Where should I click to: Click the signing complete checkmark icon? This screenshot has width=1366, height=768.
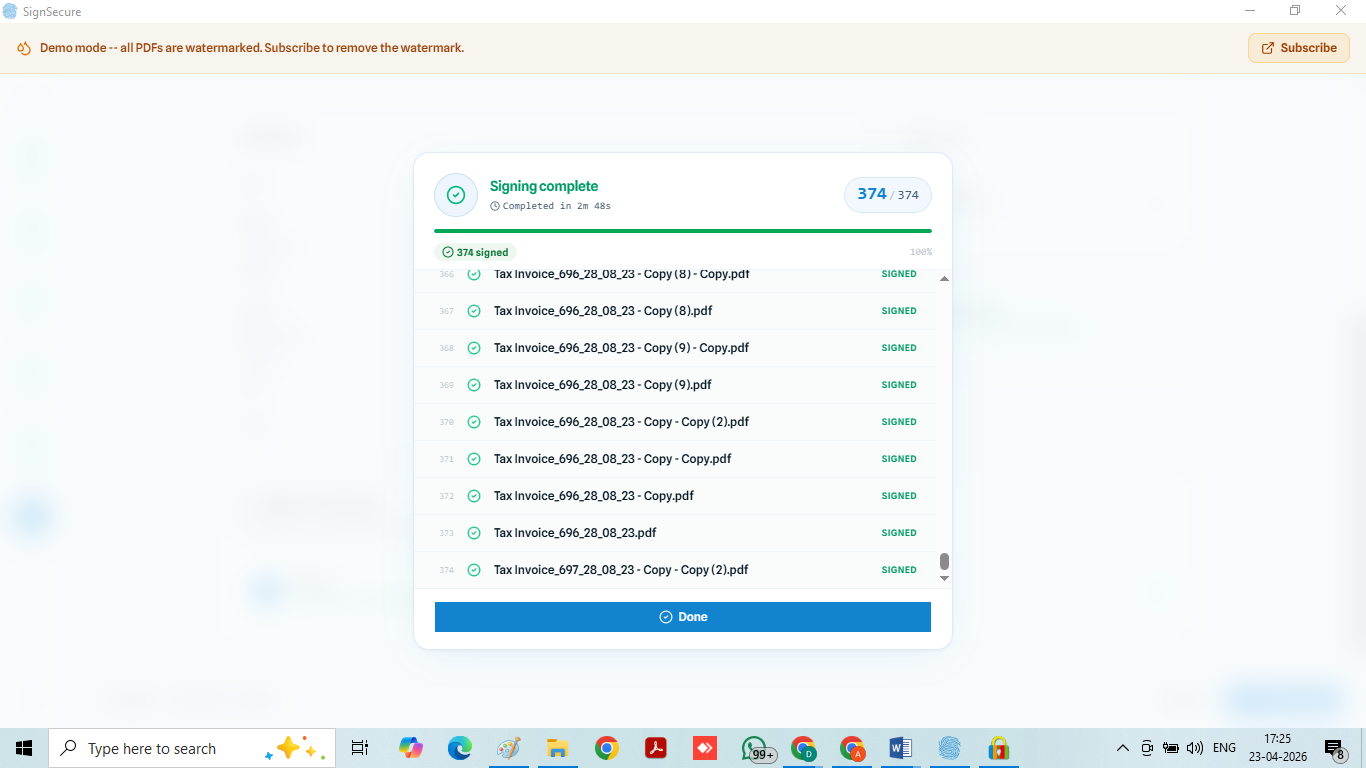click(x=456, y=195)
